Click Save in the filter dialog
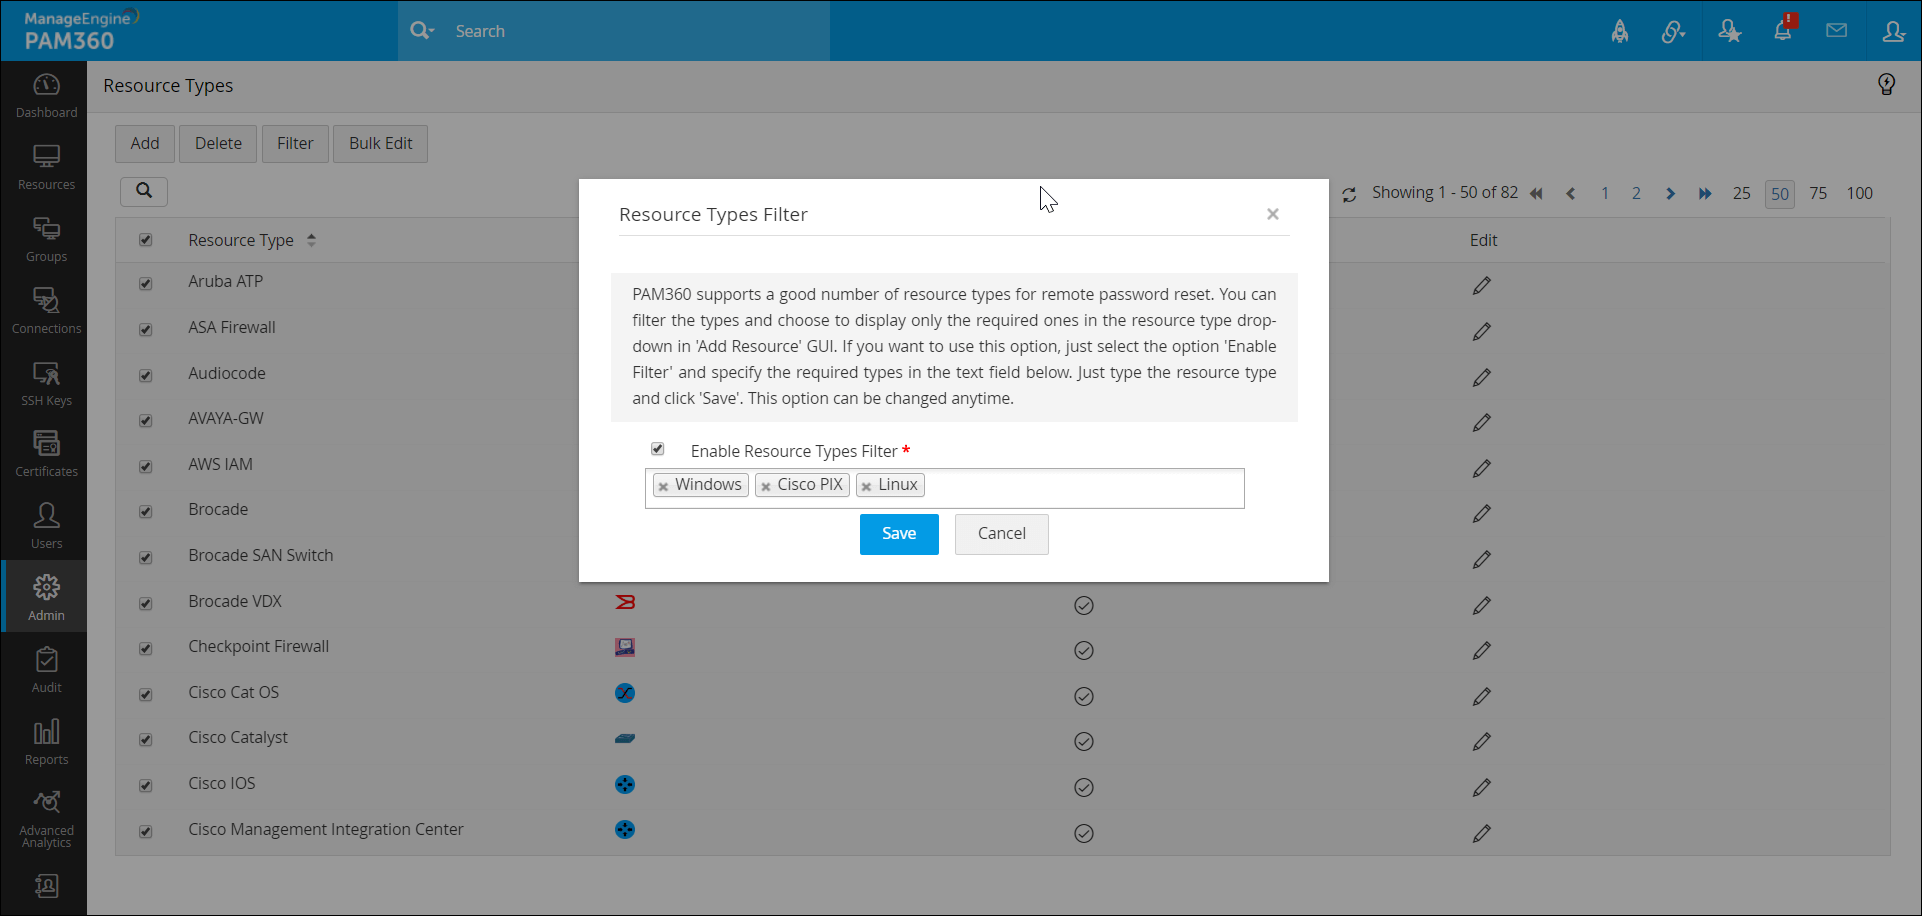 pos(899,534)
